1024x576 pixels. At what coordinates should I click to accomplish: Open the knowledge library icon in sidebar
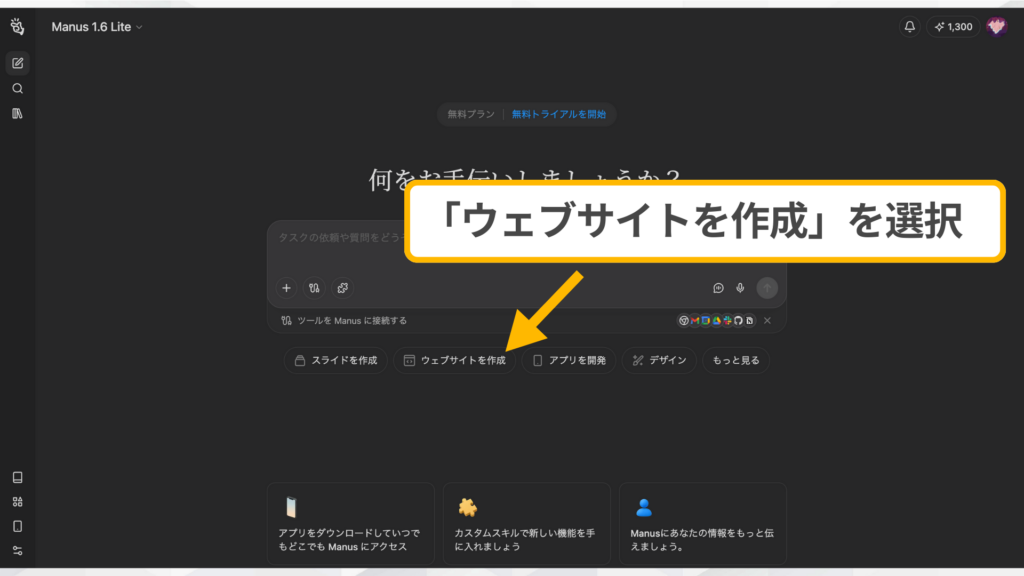[17, 113]
